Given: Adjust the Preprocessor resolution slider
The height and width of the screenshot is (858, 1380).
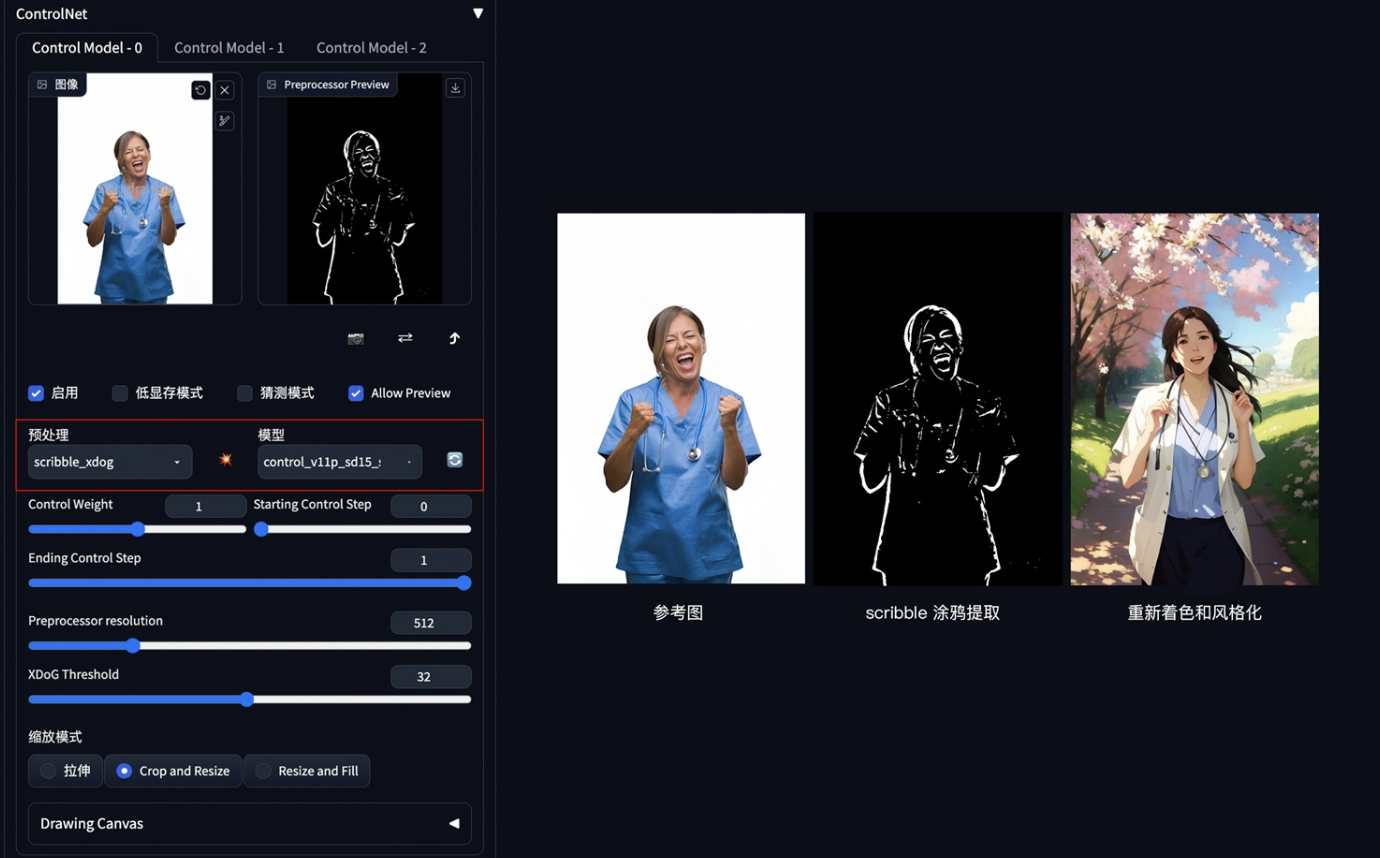Looking at the screenshot, I should [250, 646].
